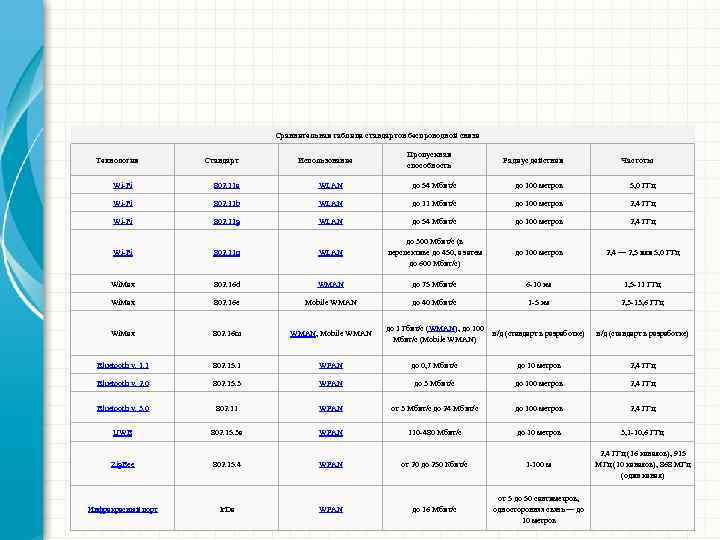The width and height of the screenshot is (720, 540).
Task: Click the table caption about беспроводной связи
Action: [x=377, y=135]
